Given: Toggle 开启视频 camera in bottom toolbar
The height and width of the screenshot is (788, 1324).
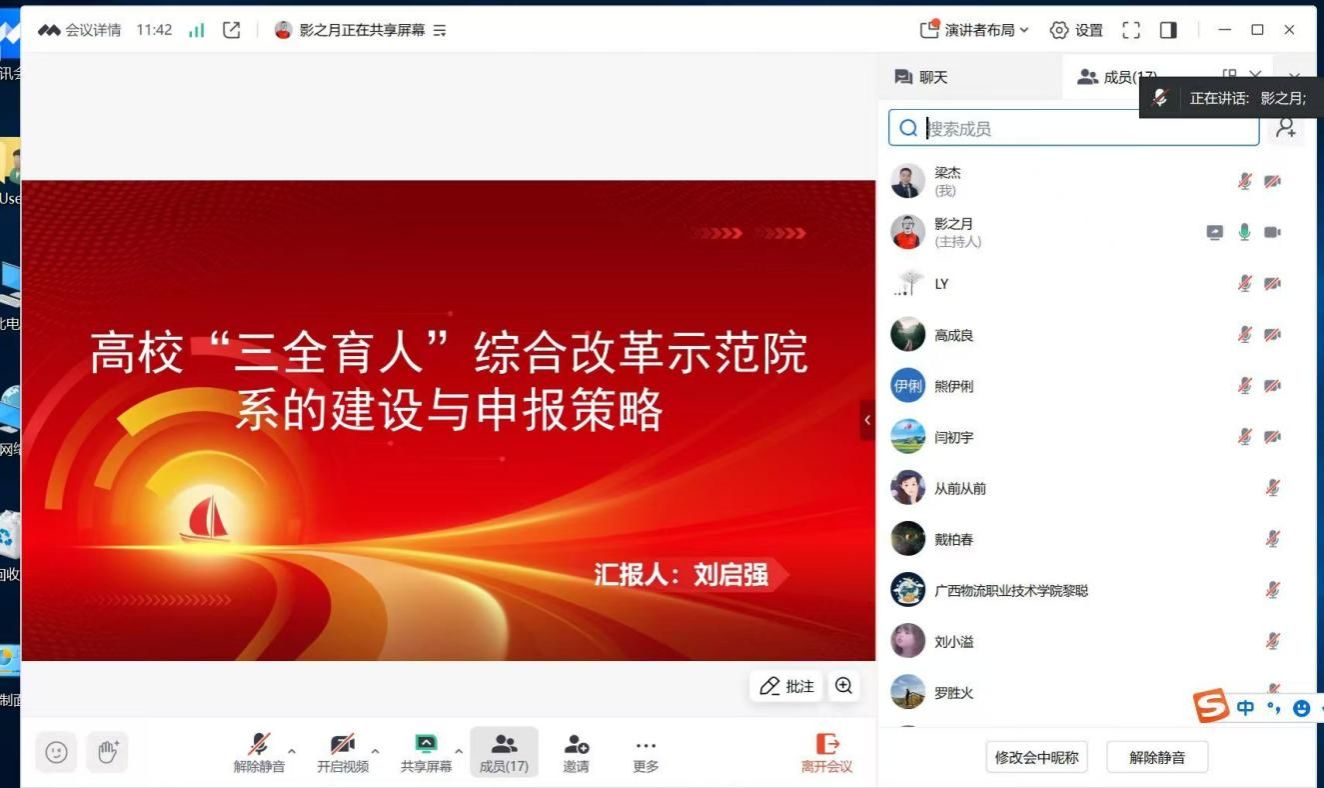Looking at the screenshot, I should [x=342, y=753].
